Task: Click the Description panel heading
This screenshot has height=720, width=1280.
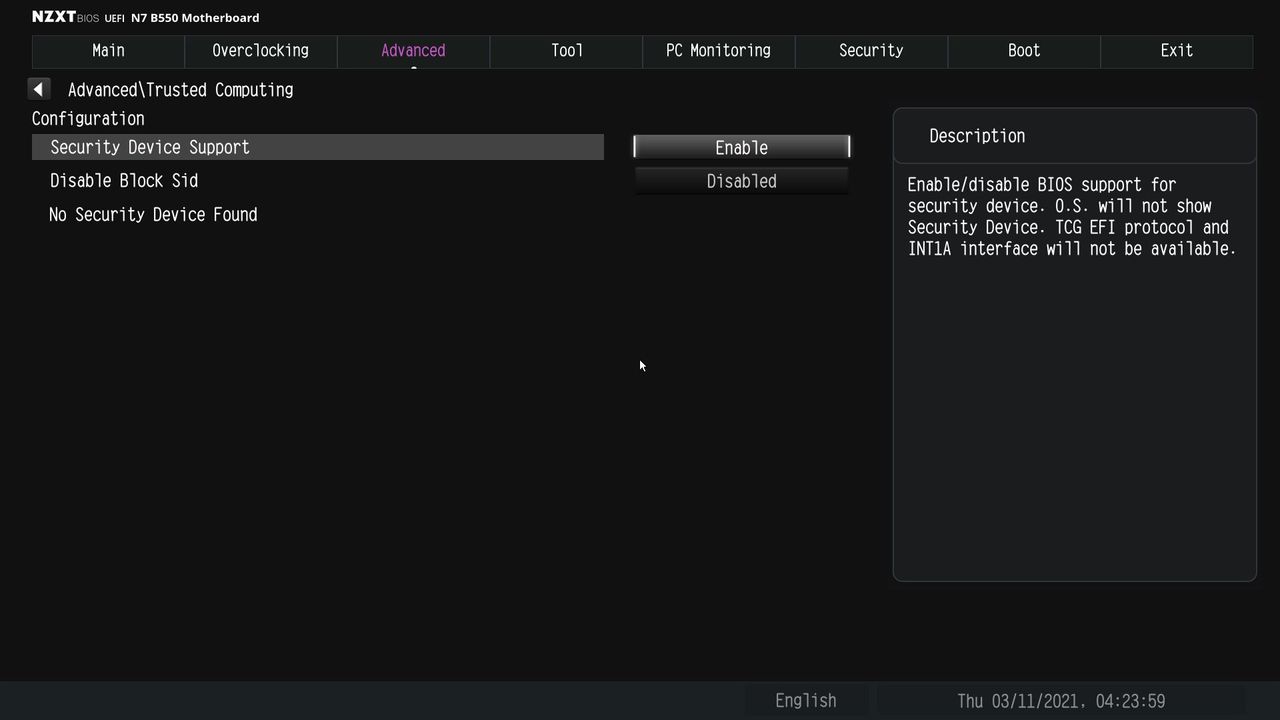Action: point(977,136)
